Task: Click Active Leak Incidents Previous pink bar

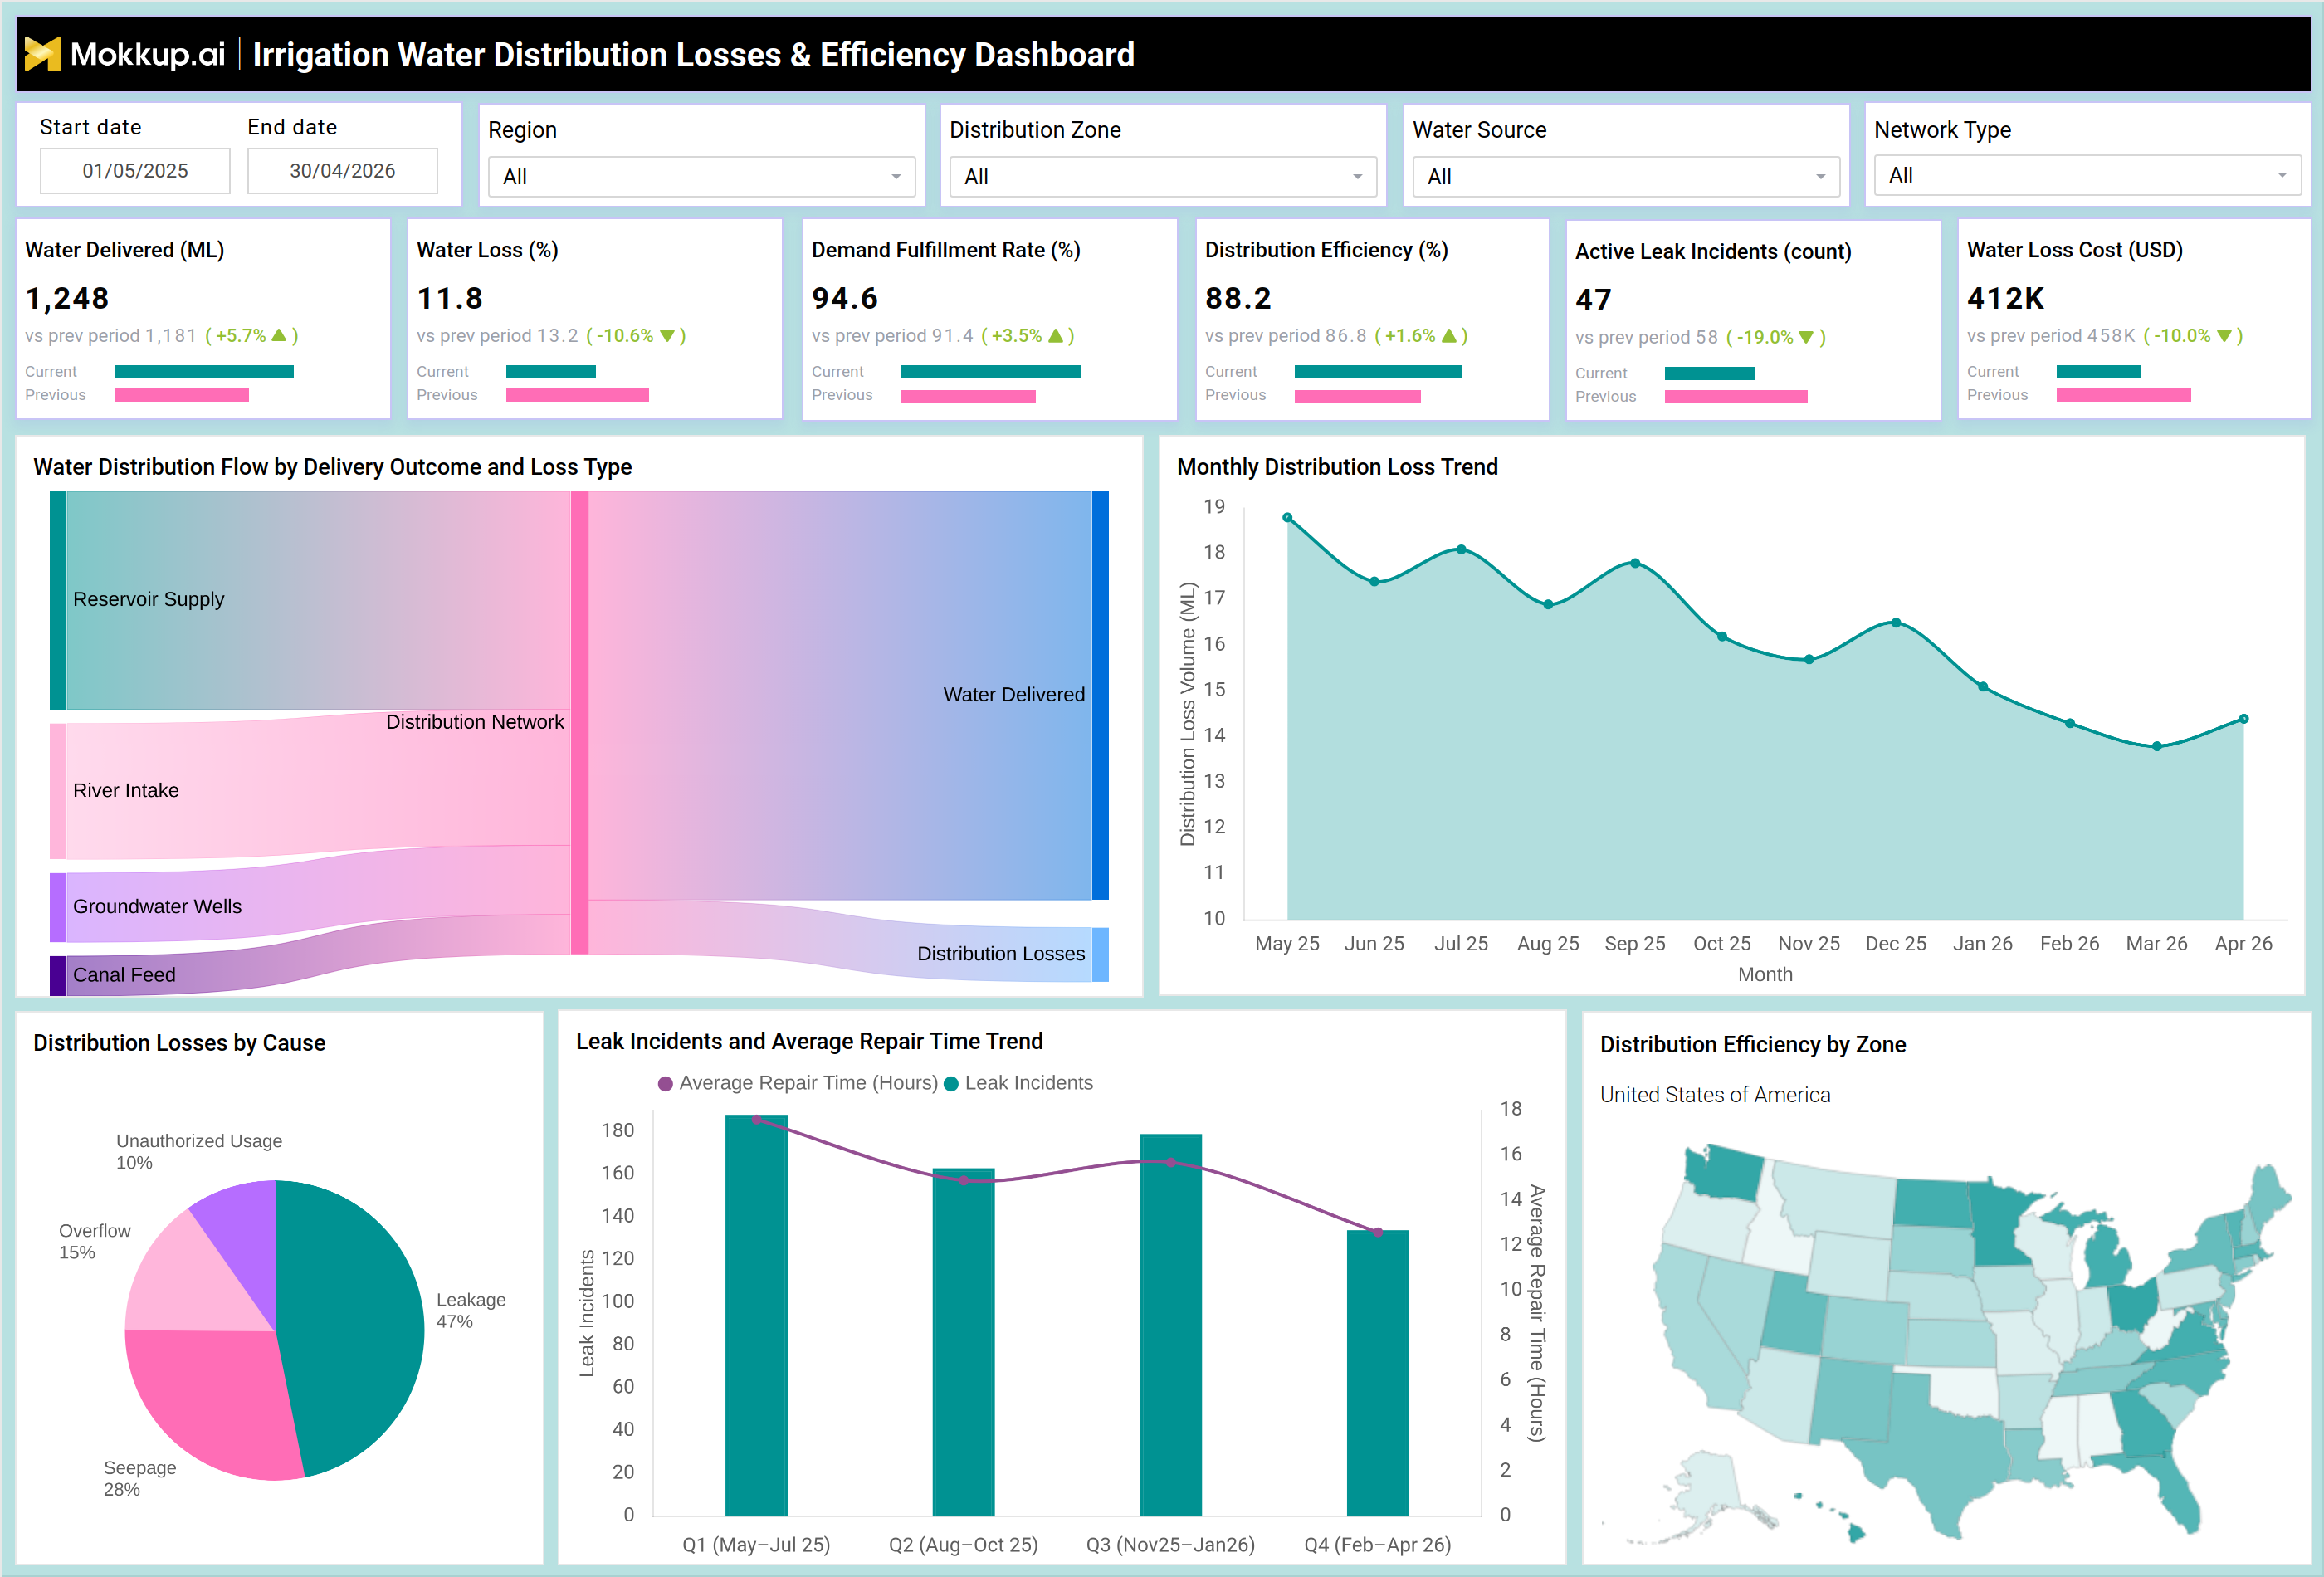Action: click(x=1736, y=397)
